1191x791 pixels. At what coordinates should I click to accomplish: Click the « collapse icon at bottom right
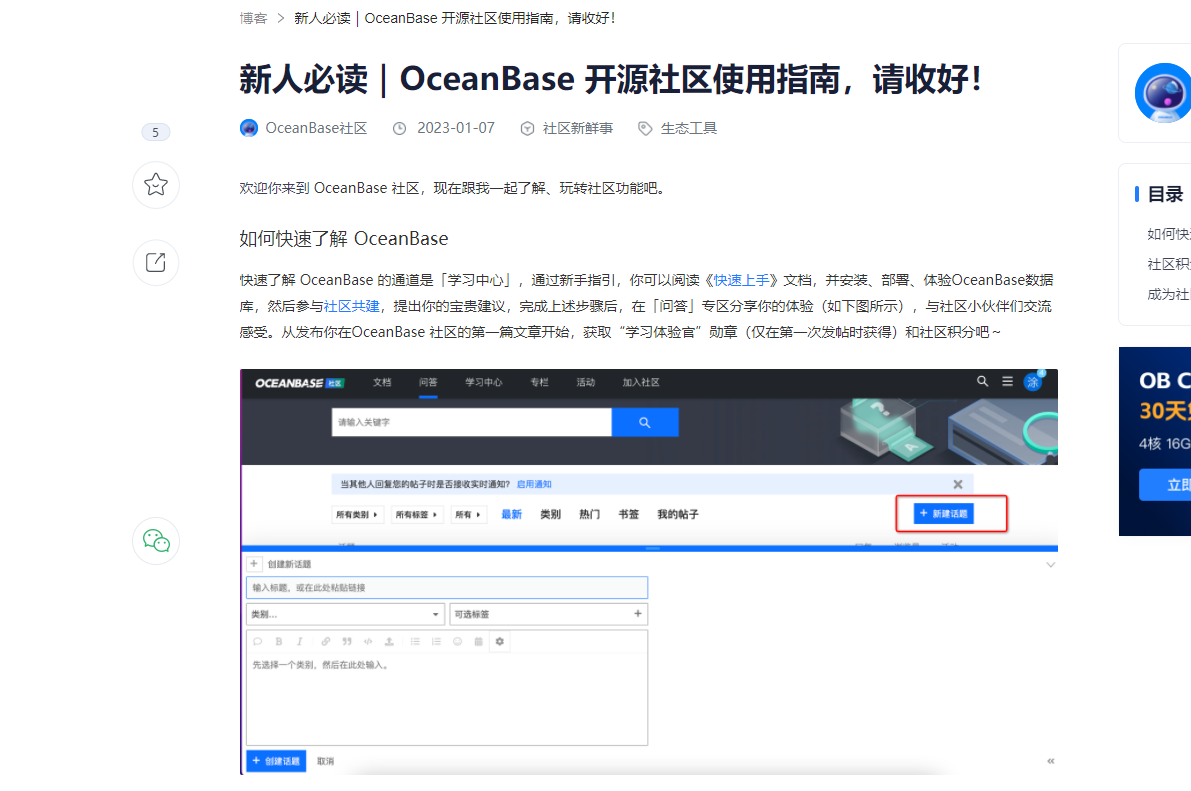[x=1050, y=761]
